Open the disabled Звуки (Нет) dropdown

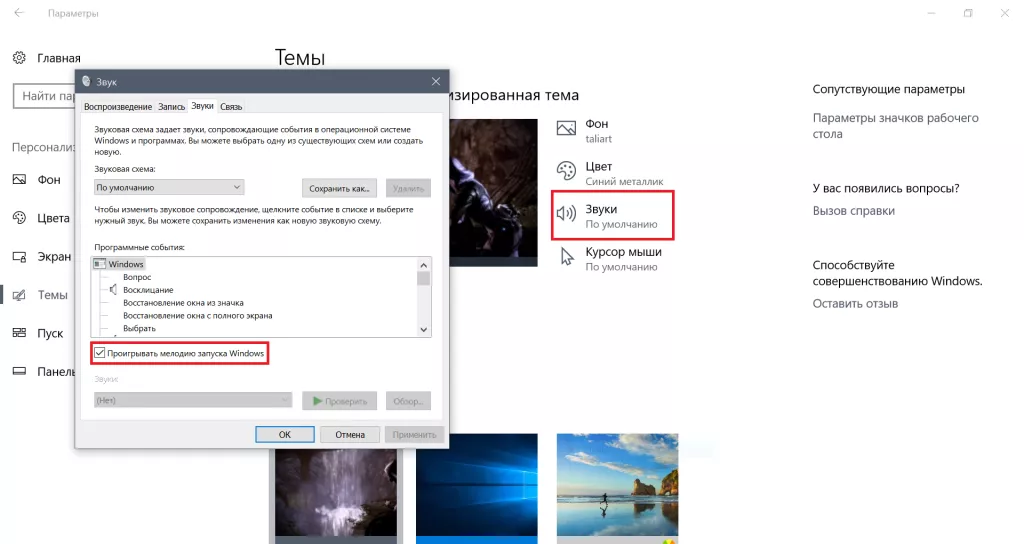click(x=193, y=400)
